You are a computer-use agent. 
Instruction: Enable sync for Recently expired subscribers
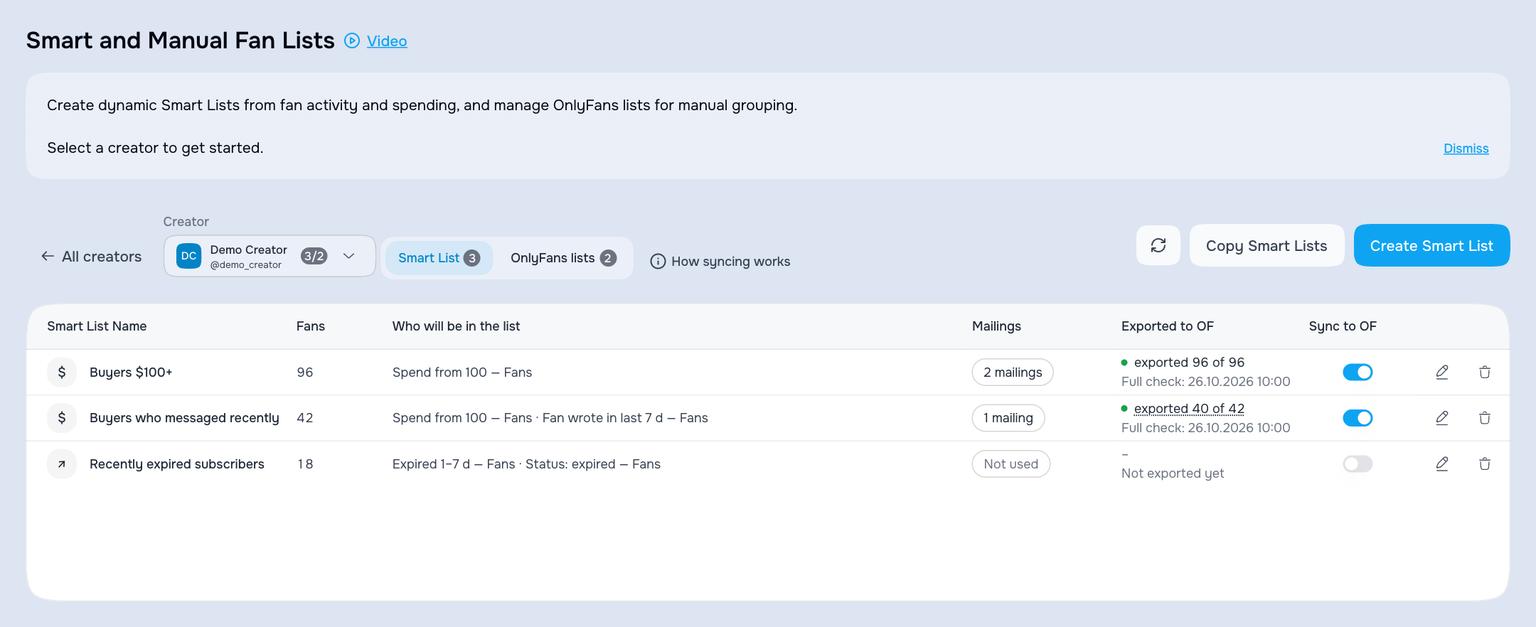[1357, 464]
